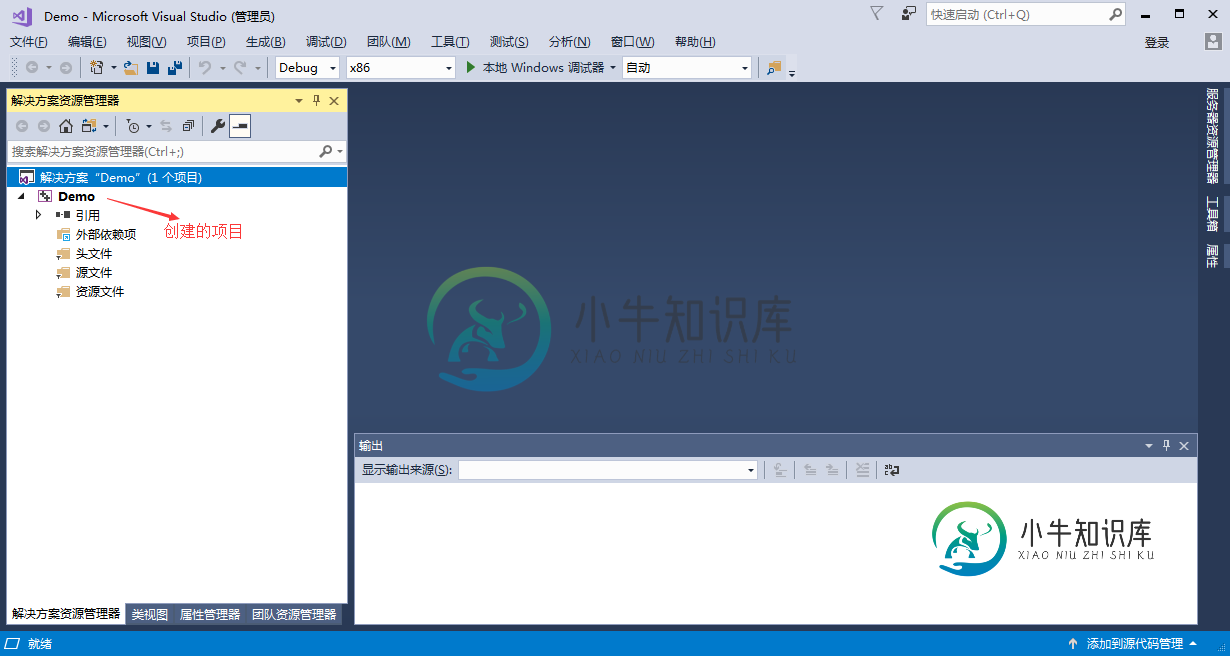Viewport: 1230px width, 656px height.
Task: Click the Redo arrow icon
Action: pyautogui.click(x=240, y=68)
